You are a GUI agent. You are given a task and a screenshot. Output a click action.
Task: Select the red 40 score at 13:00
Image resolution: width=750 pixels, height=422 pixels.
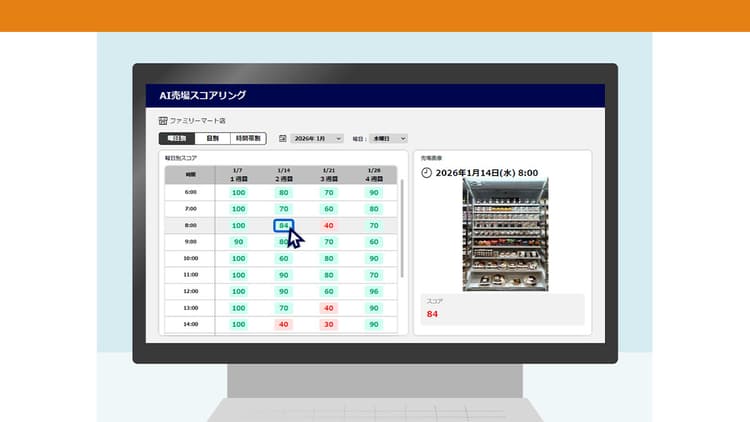coord(329,308)
